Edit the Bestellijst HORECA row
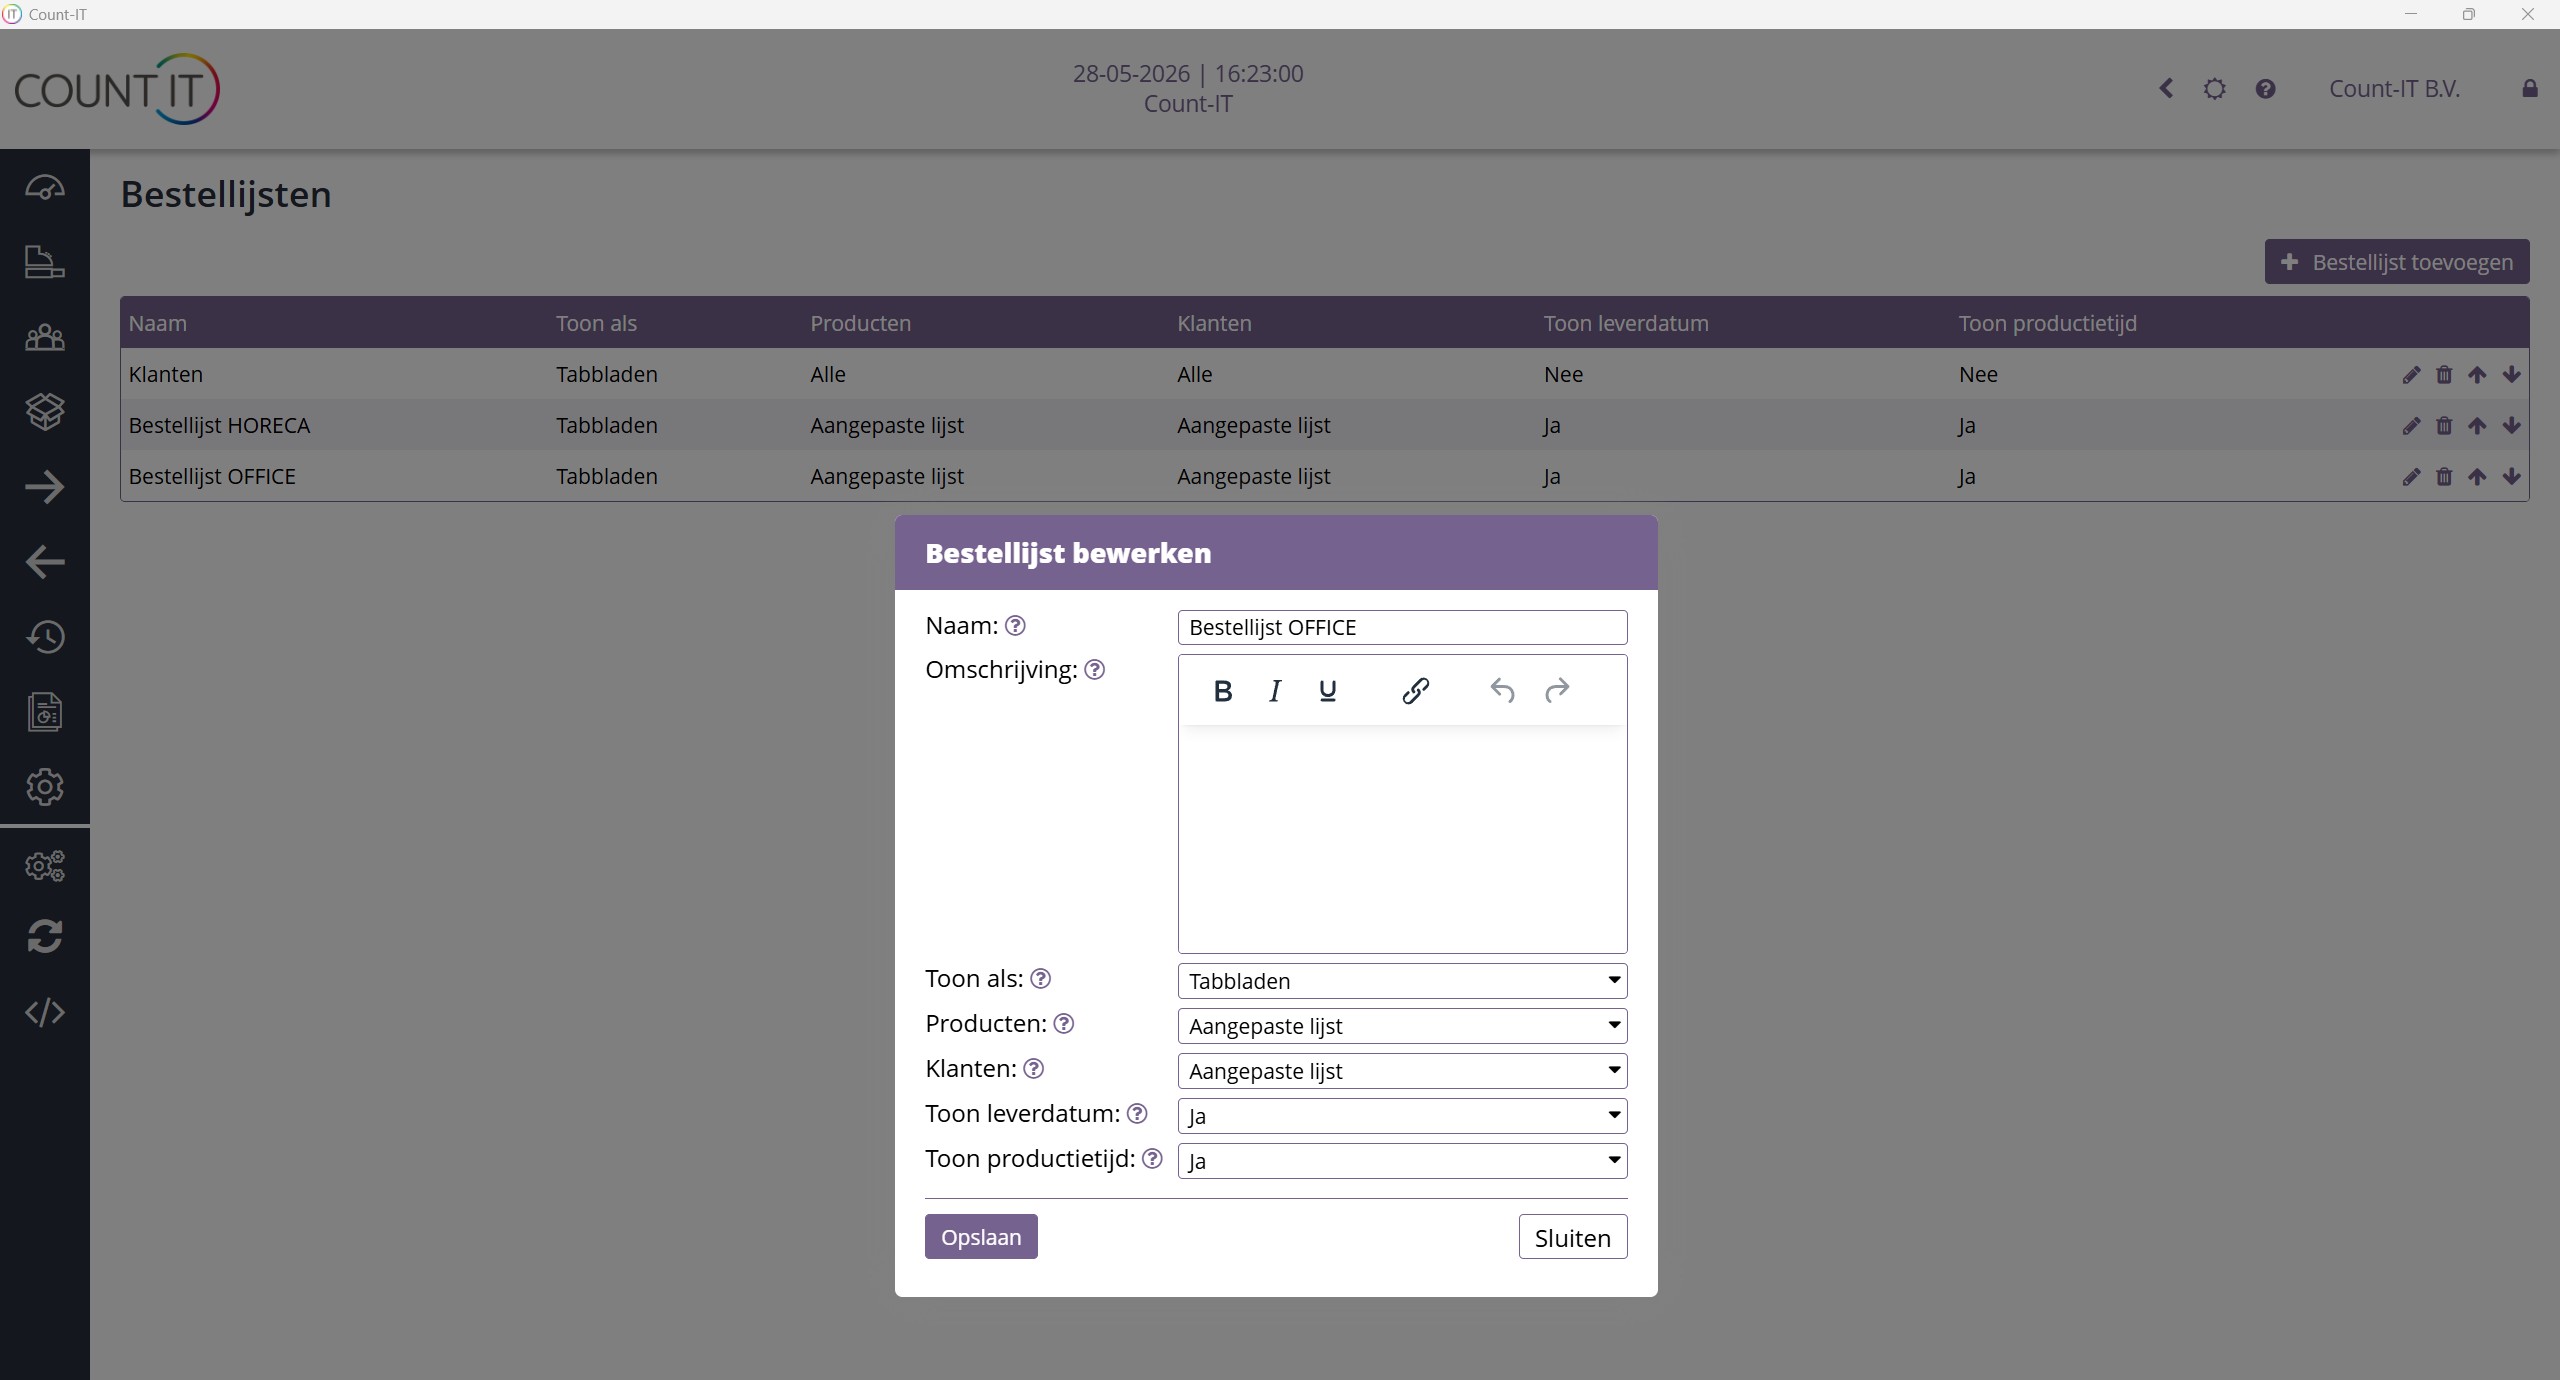Image resolution: width=2560 pixels, height=1380 pixels. point(2411,426)
